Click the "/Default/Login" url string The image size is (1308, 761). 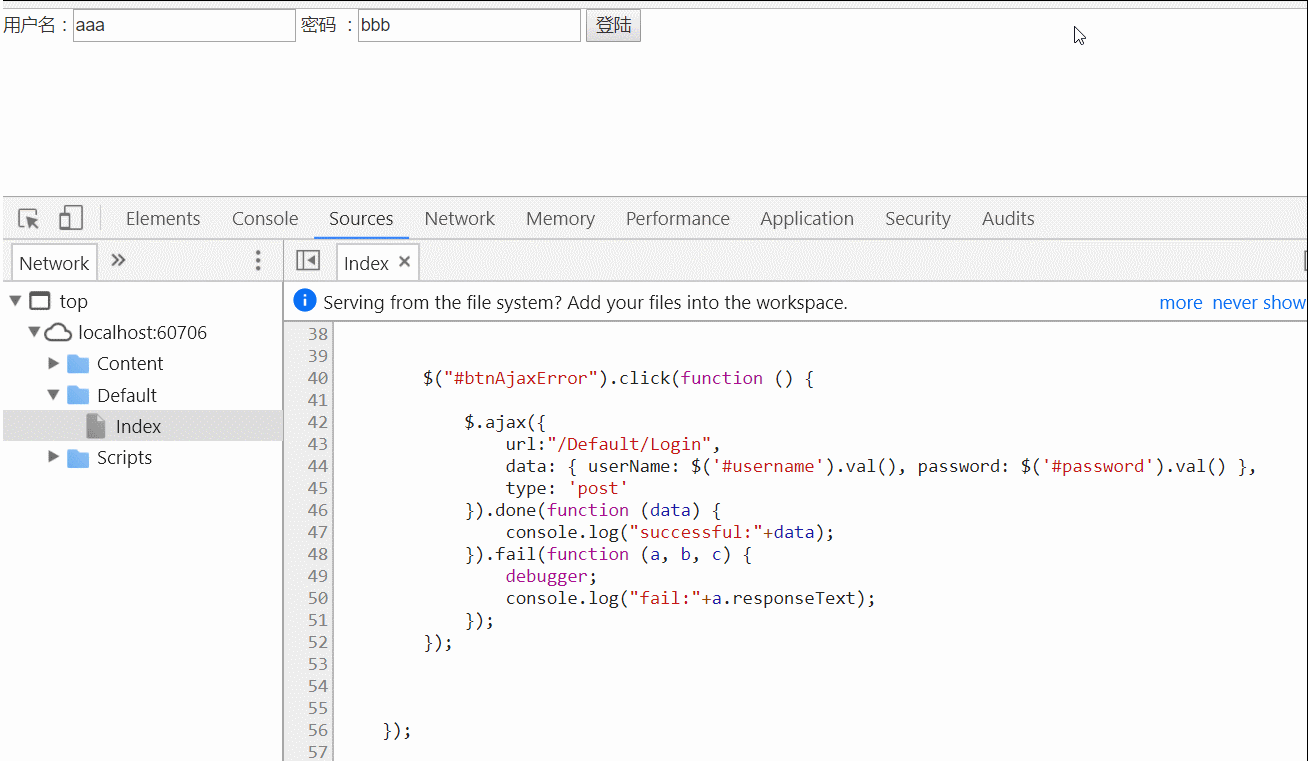(628, 444)
